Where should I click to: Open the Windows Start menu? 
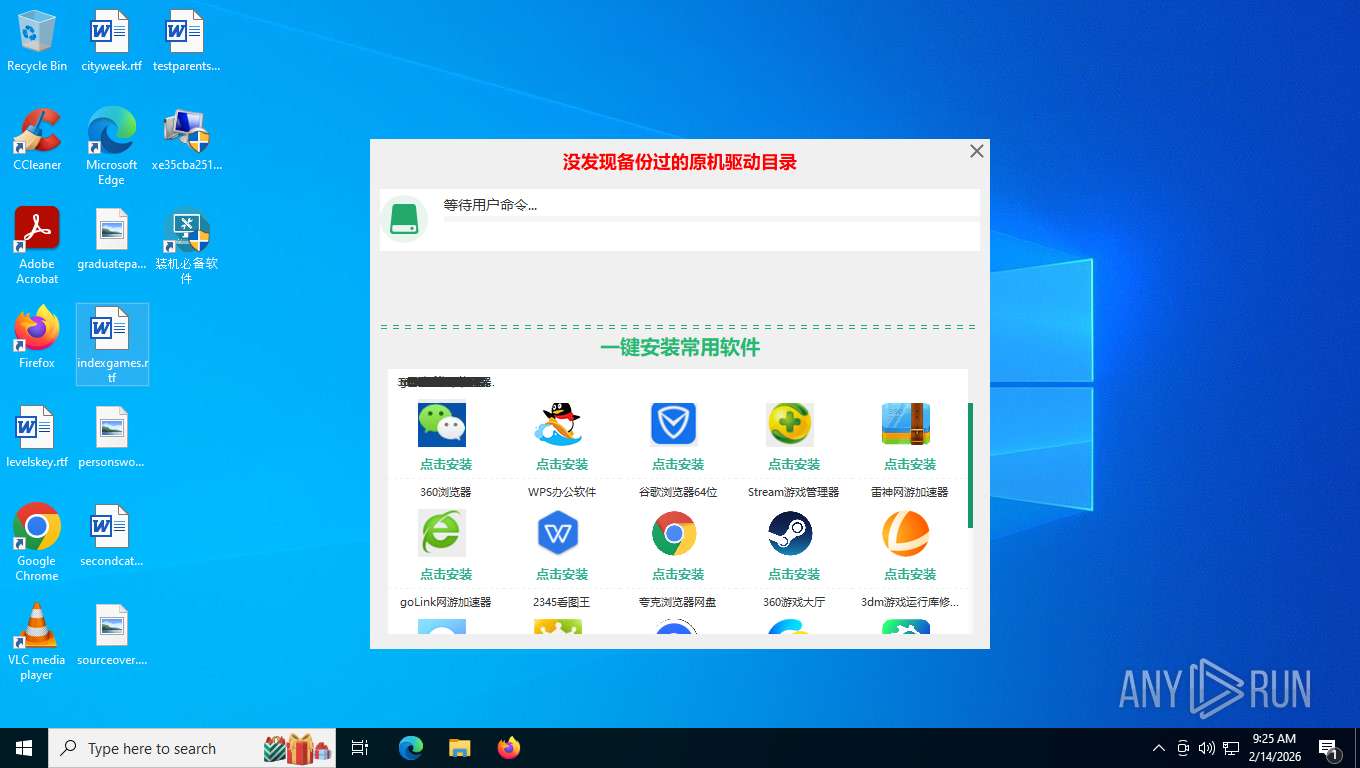click(24, 748)
